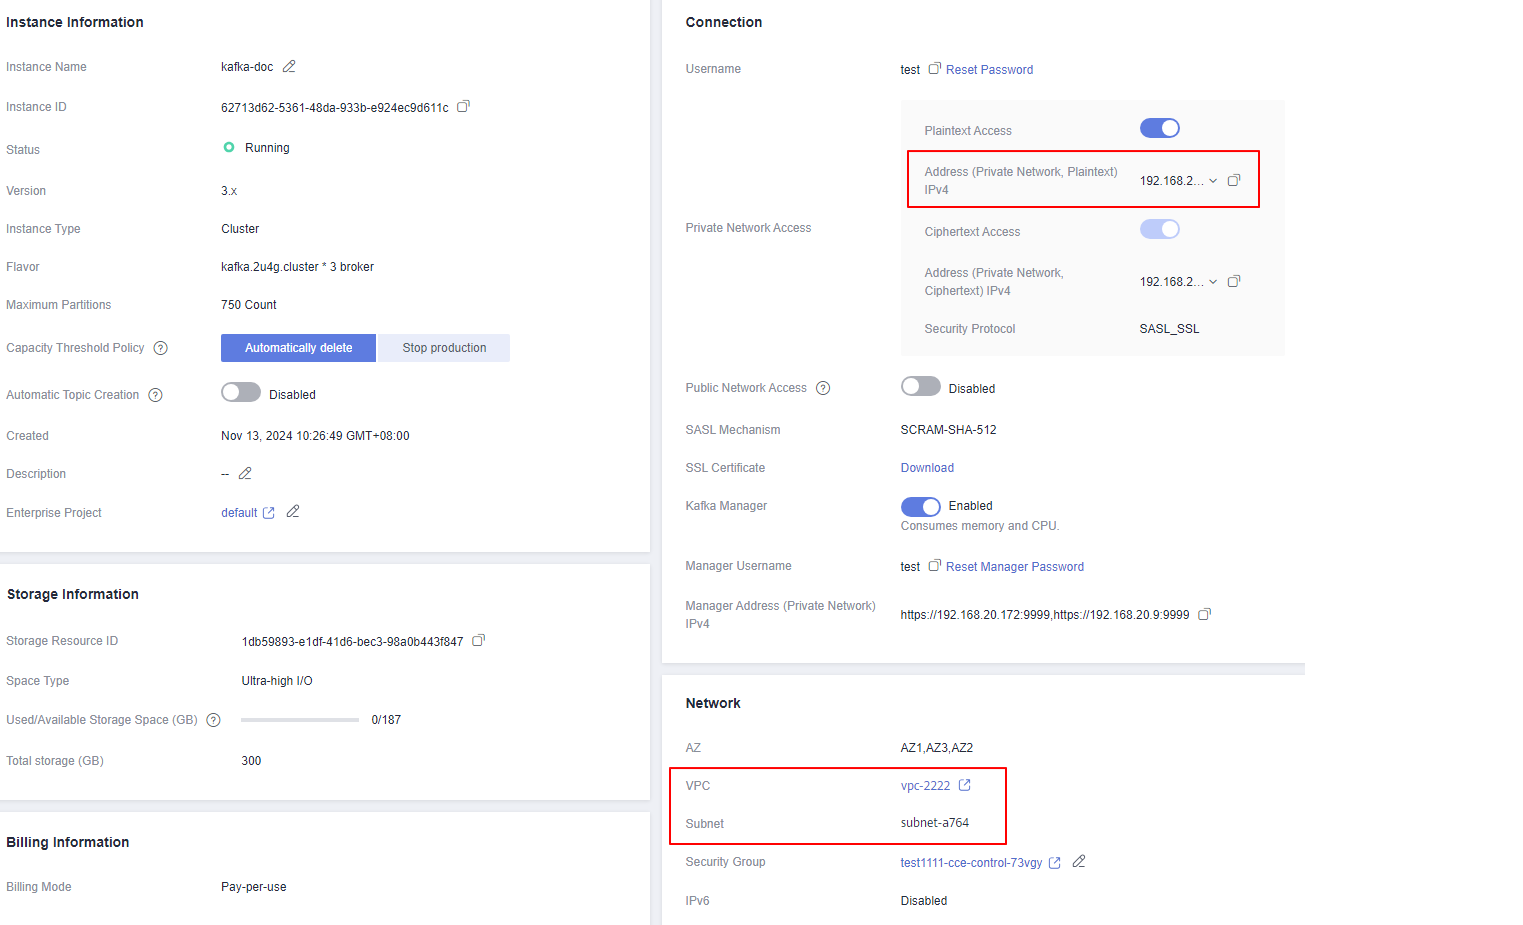This screenshot has width=1523, height=925.
Task: Click the 750 Count partitions value
Action: tap(249, 304)
